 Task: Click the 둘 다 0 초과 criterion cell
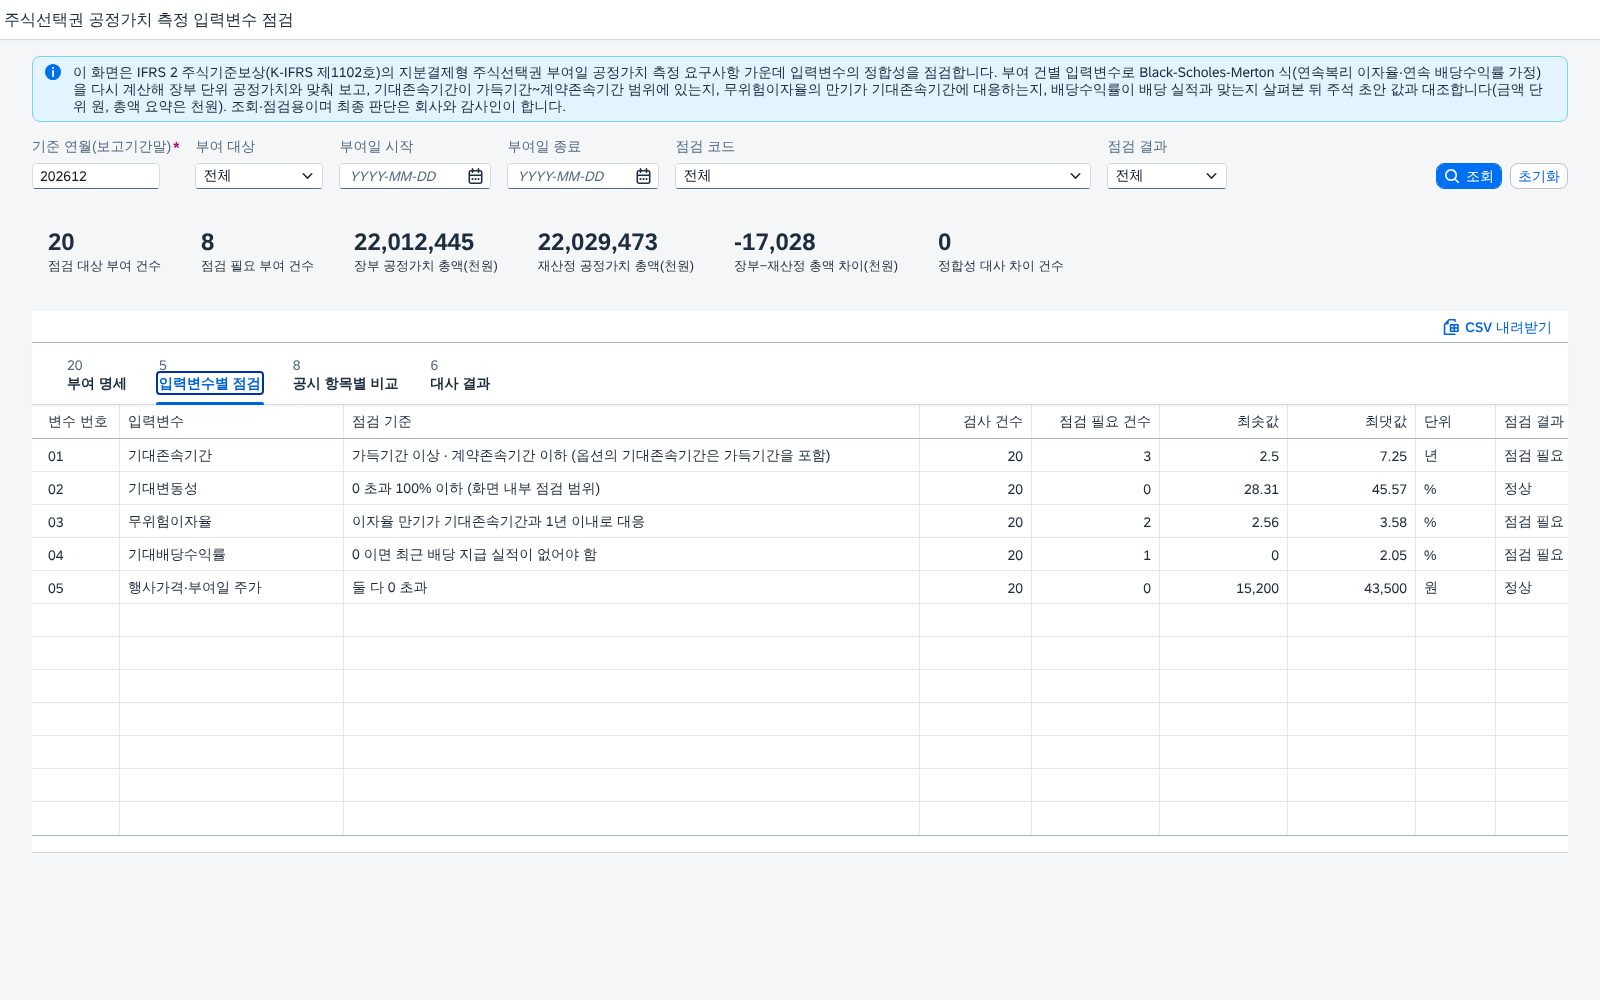(x=632, y=588)
